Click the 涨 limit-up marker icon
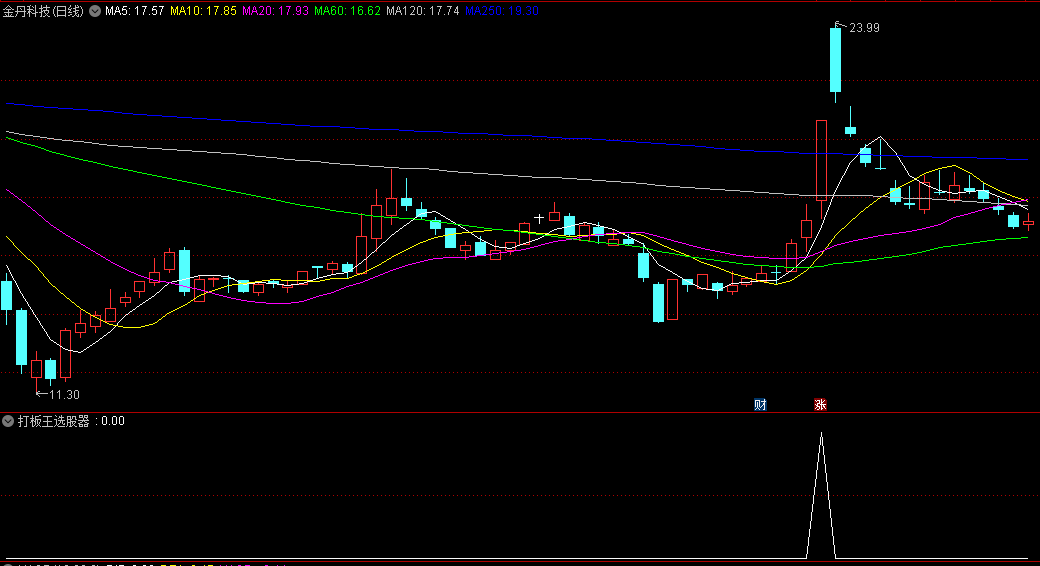 tap(820, 405)
